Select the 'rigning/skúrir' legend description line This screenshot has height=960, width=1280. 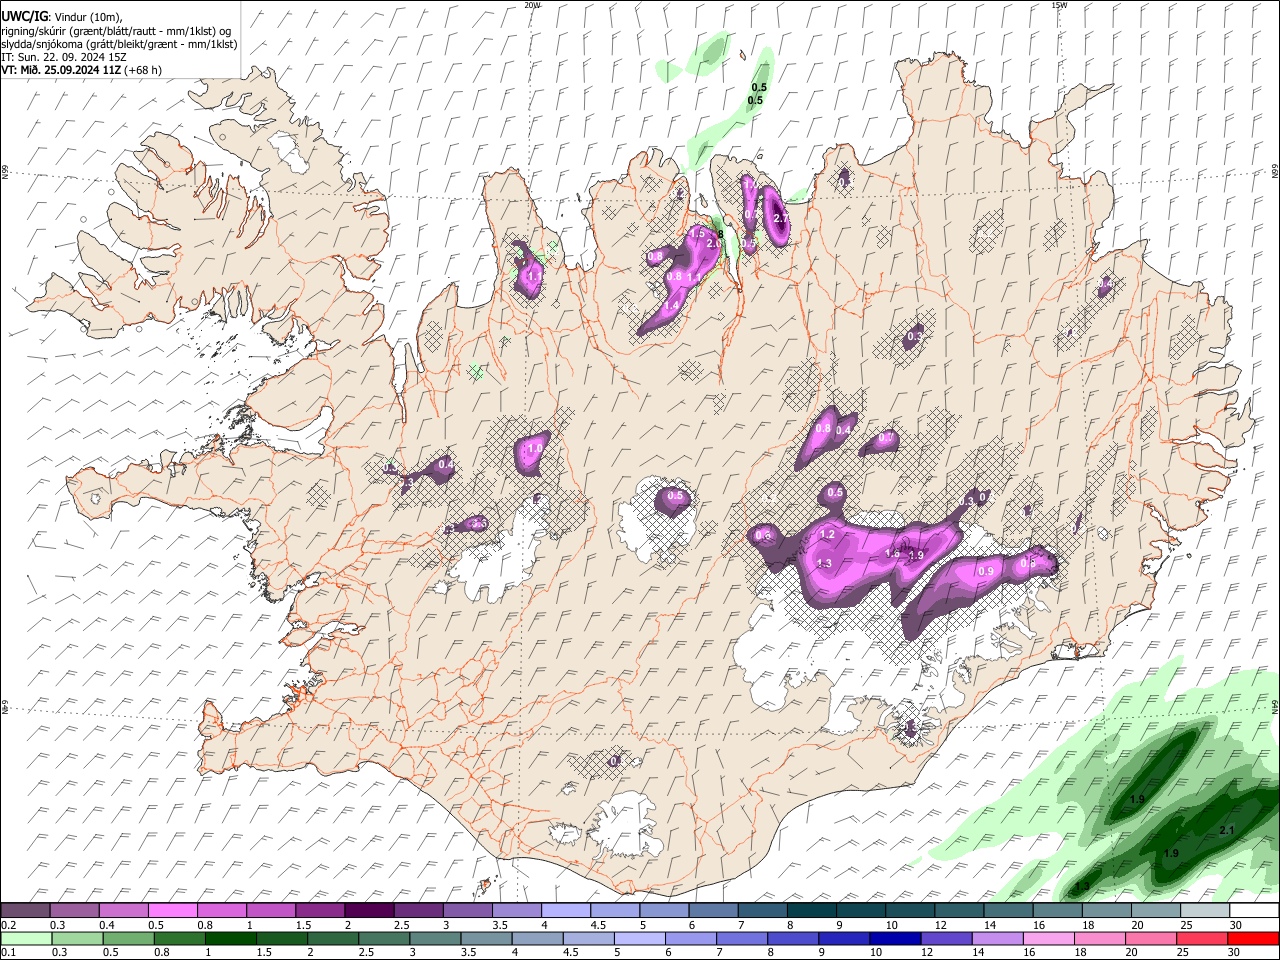pyautogui.click(x=116, y=31)
